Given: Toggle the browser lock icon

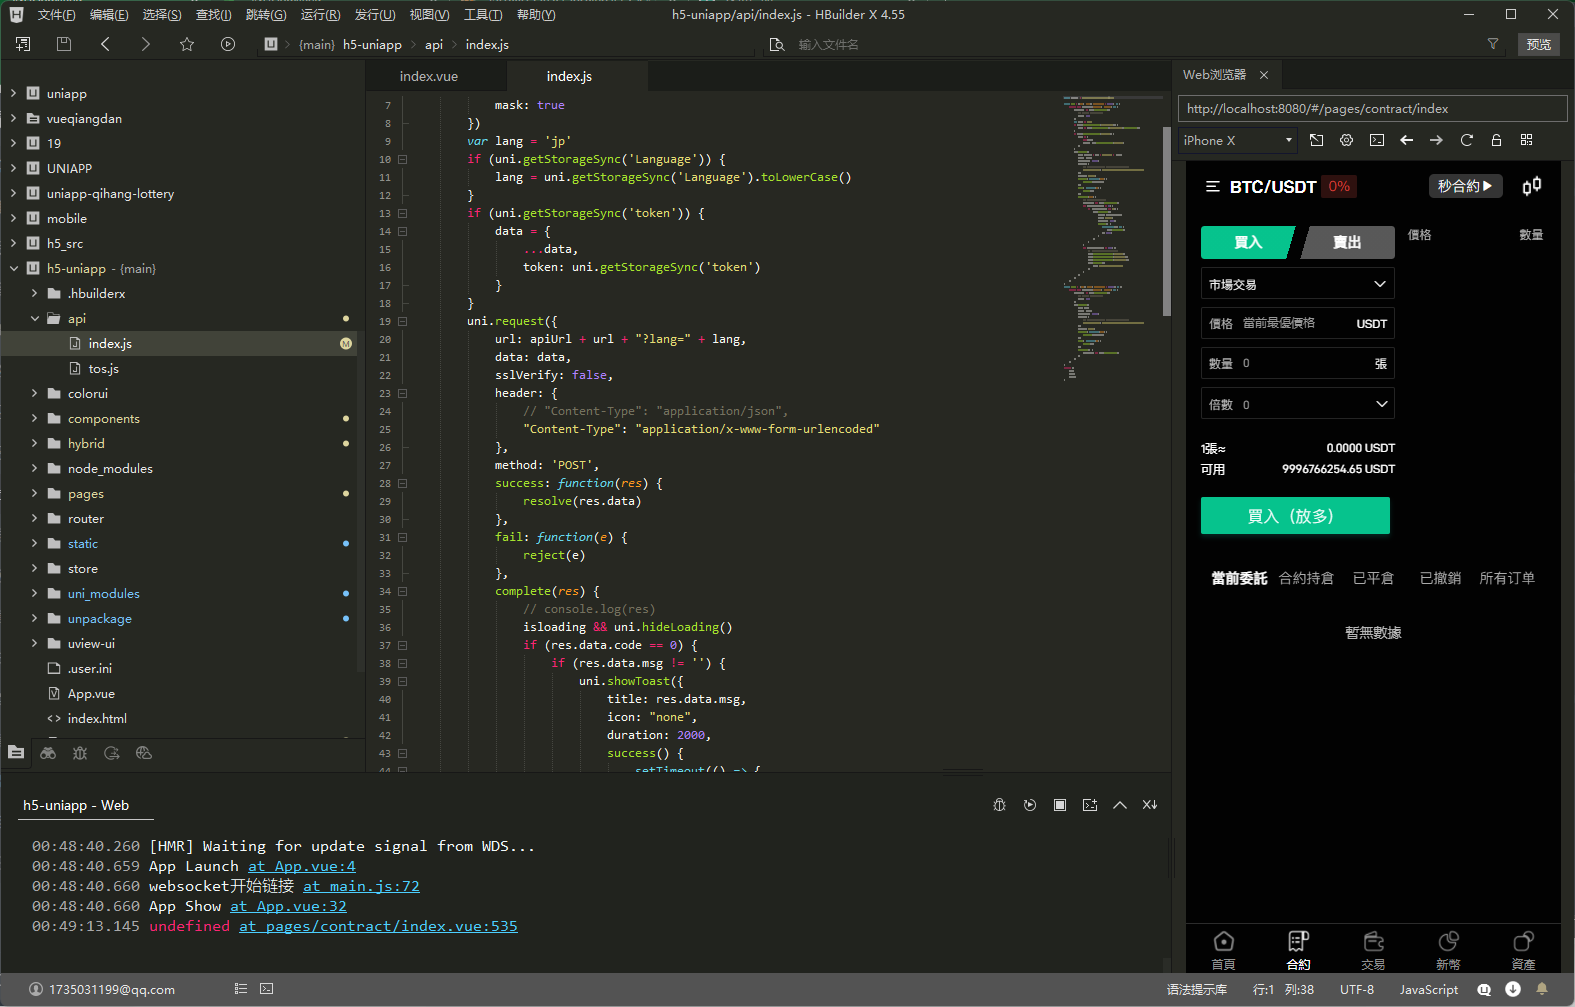Looking at the screenshot, I should pyautogui.click(x=1497, y=140).
